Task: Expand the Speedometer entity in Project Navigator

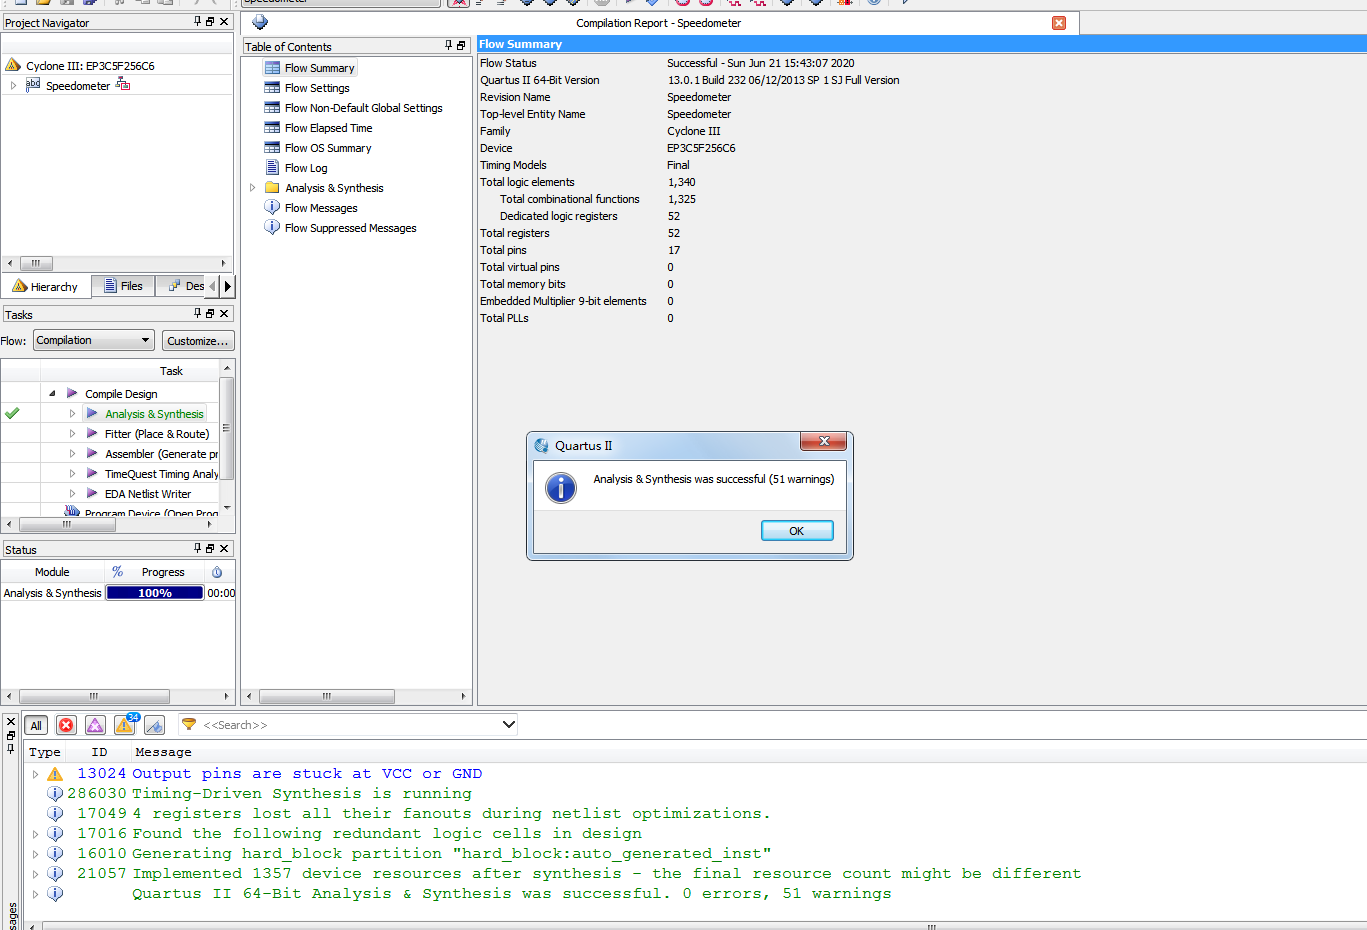Action: pyautogui.click(x=13, y=86)
